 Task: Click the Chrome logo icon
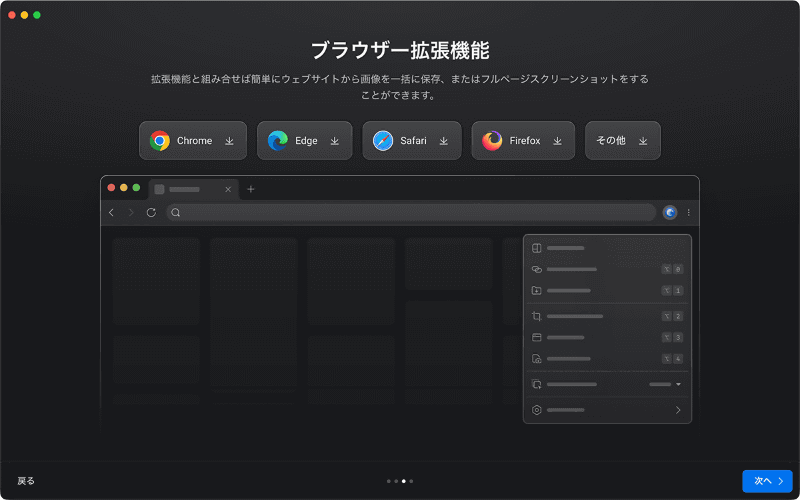pos(160,141)
